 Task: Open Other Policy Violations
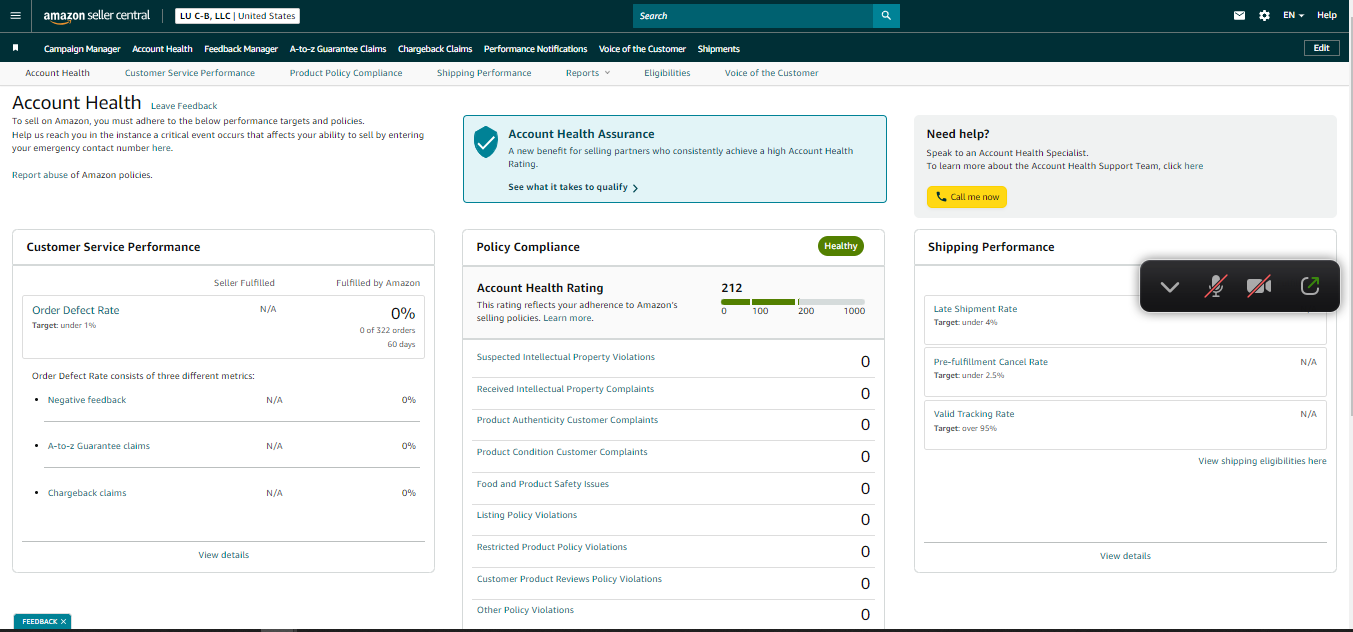[525, 610]
